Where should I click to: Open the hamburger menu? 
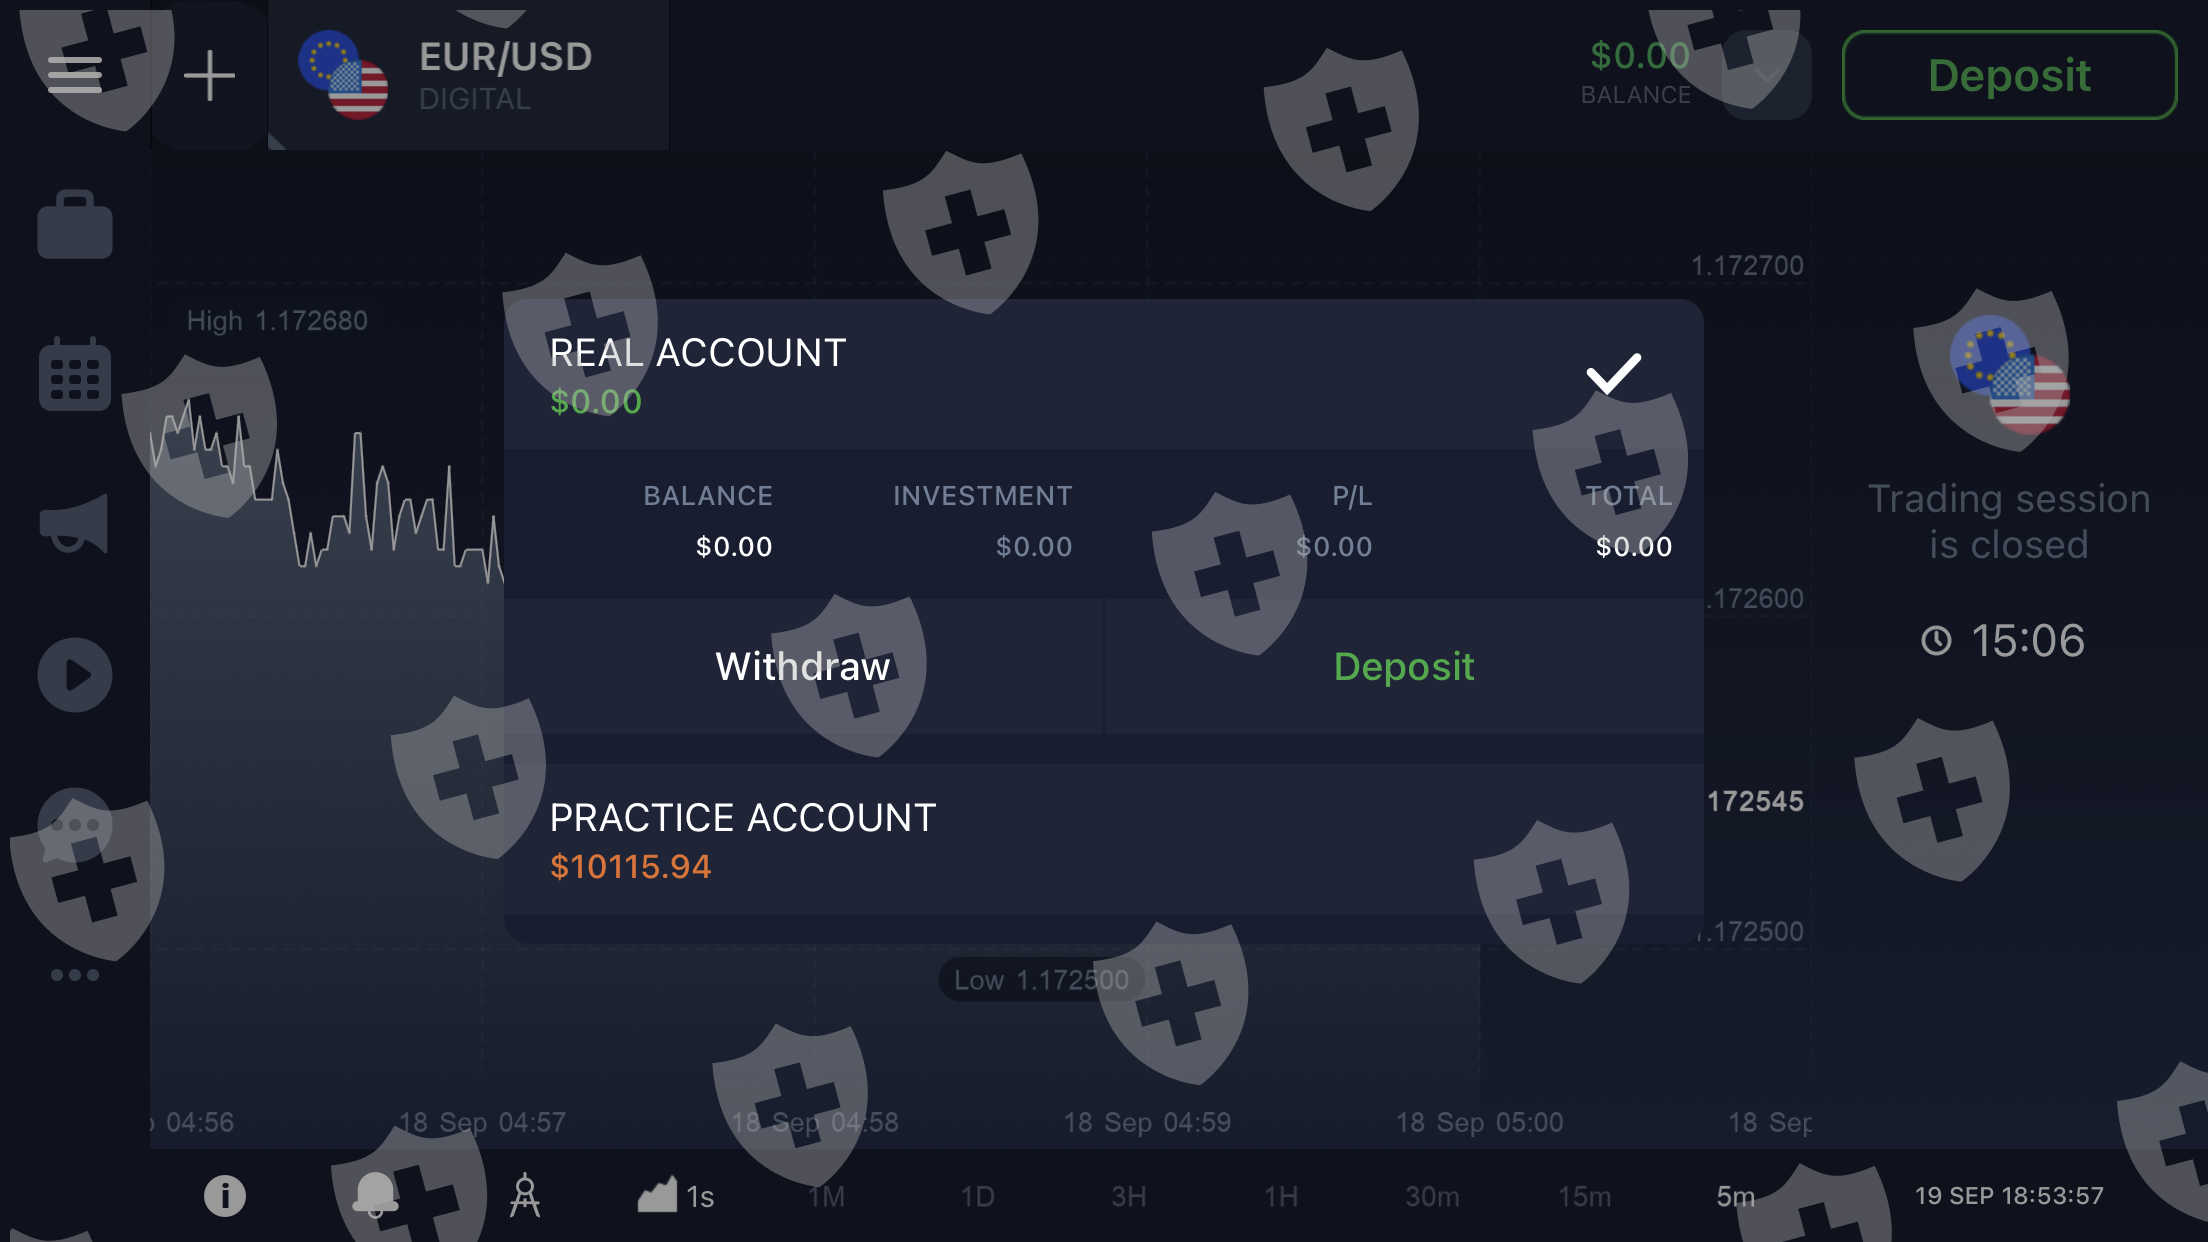click(75, 75)
